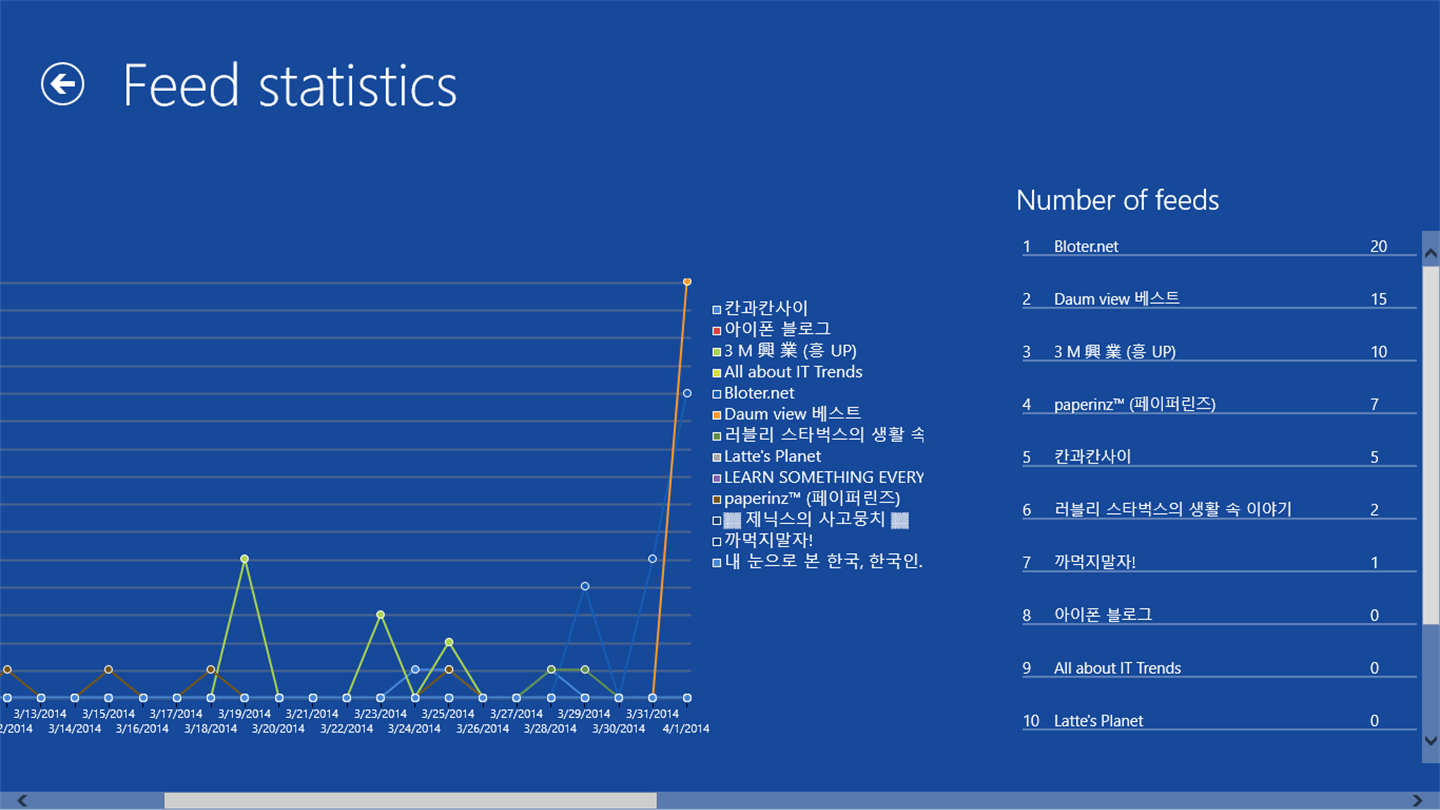
Task: Select 러블리 스타벅스의 생활 속 legend label
Action: [x=824, y=435]
